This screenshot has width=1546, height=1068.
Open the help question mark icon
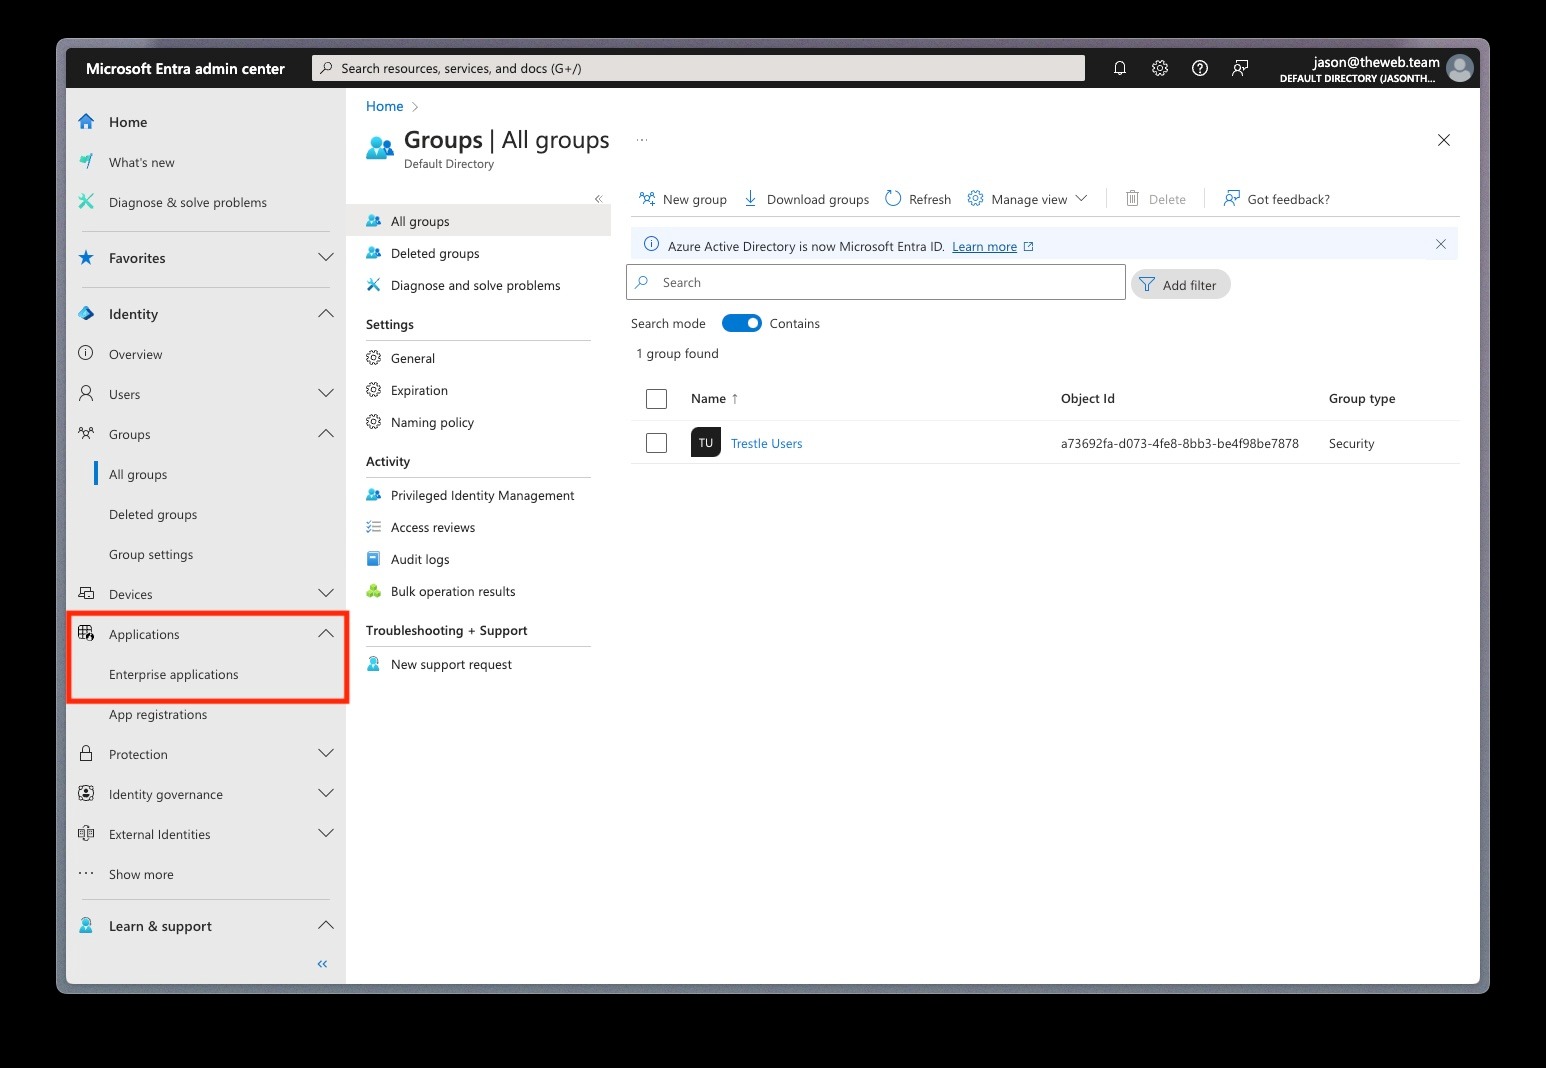(x=1200, y=68)
